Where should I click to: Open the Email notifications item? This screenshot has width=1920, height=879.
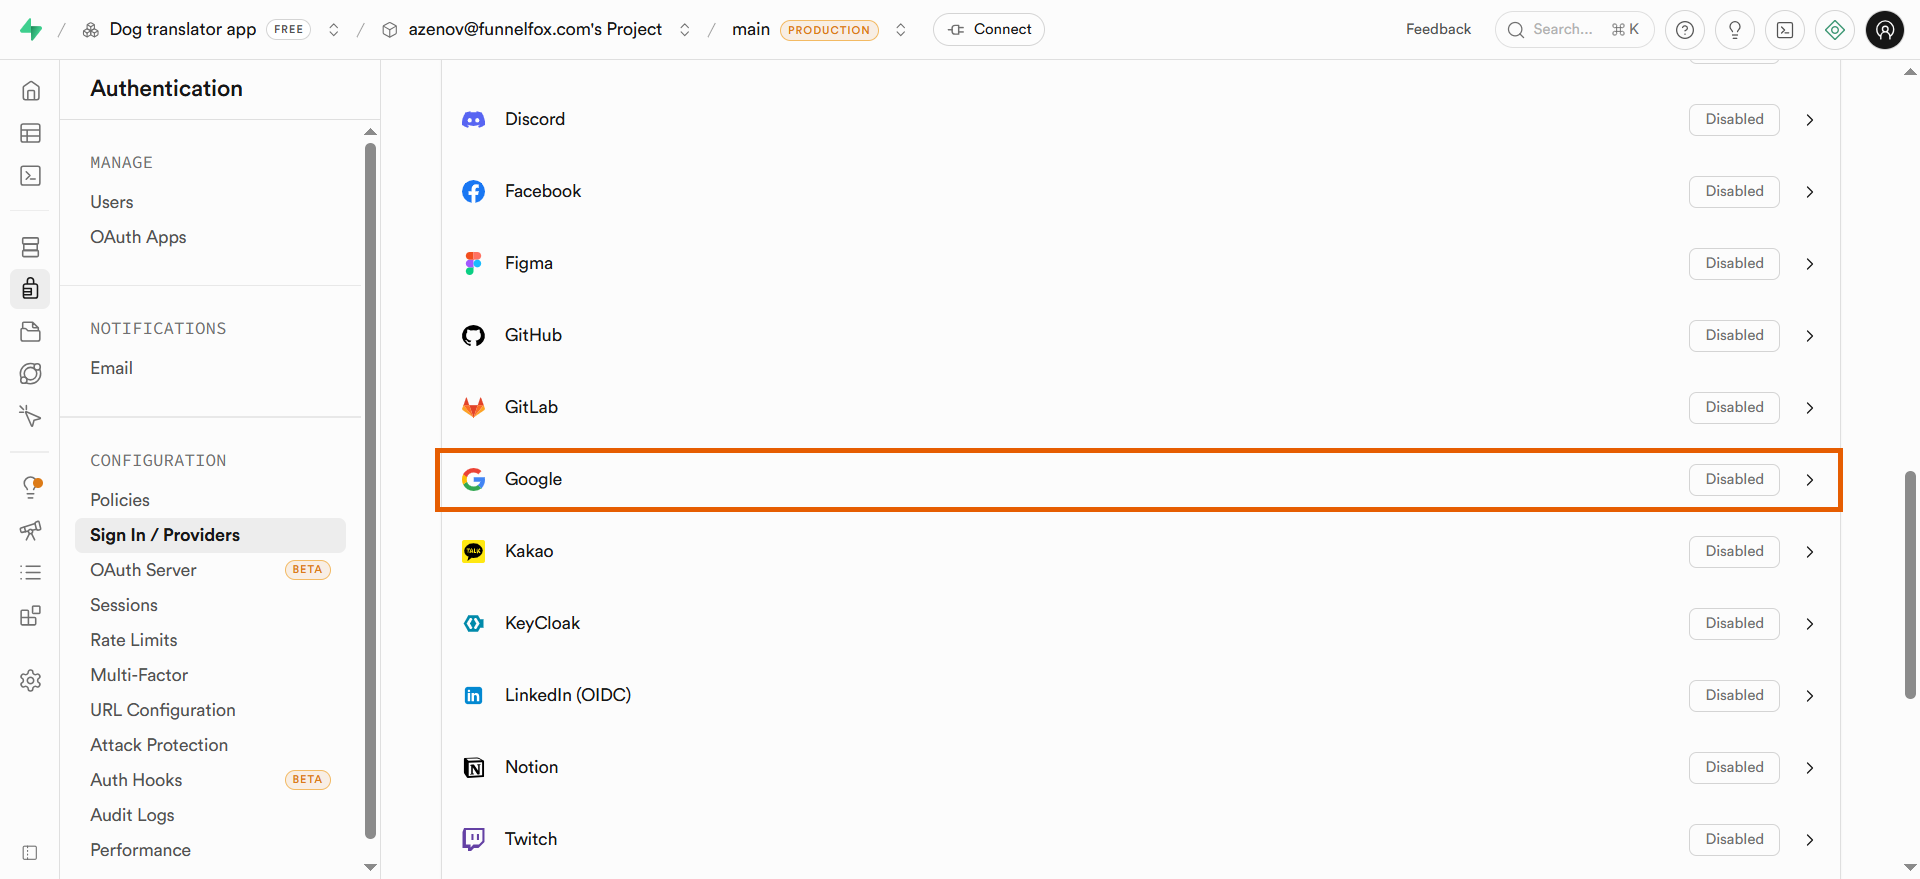[111, 368]
